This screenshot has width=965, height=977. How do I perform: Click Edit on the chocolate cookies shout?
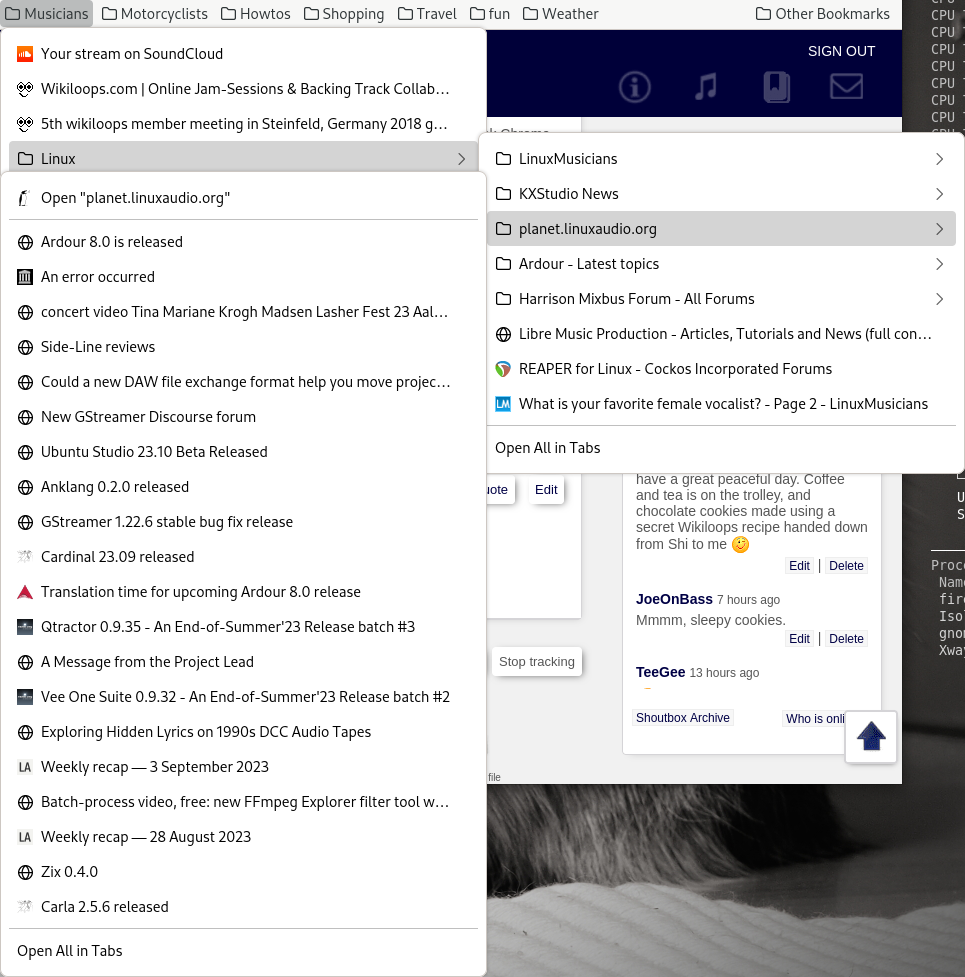pos(799,566)
